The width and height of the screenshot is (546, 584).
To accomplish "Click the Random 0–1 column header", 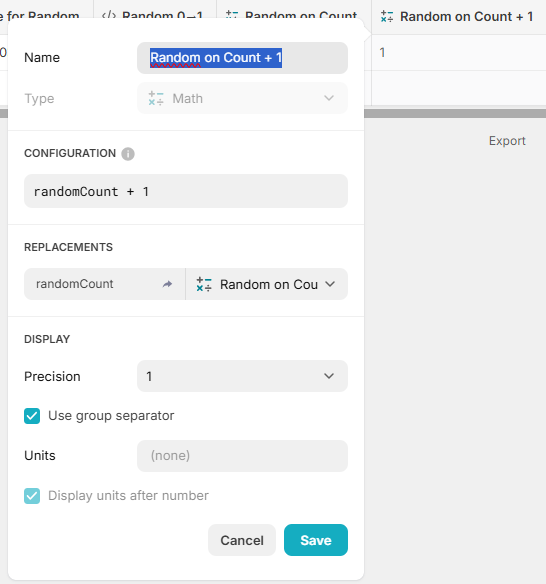I will 155,9.
